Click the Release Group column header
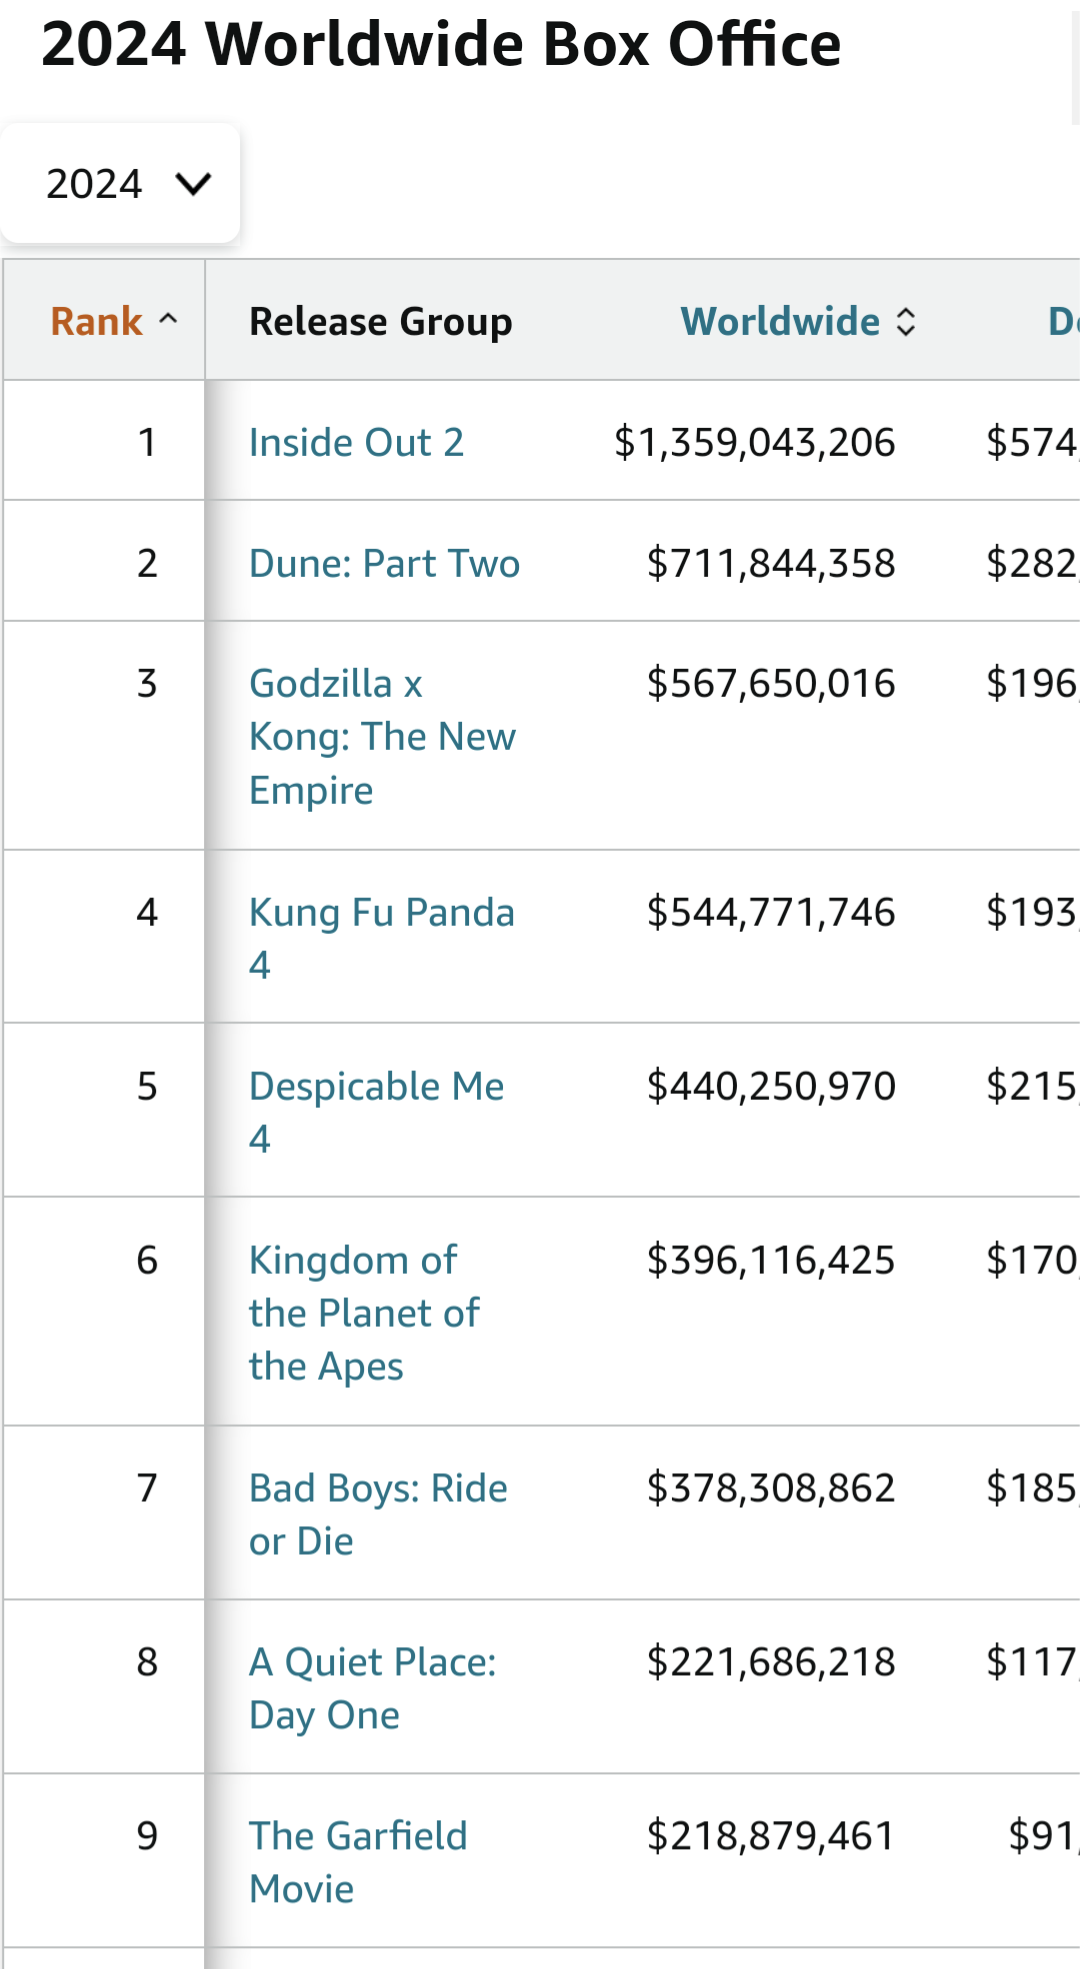 (x=380, y=322)
